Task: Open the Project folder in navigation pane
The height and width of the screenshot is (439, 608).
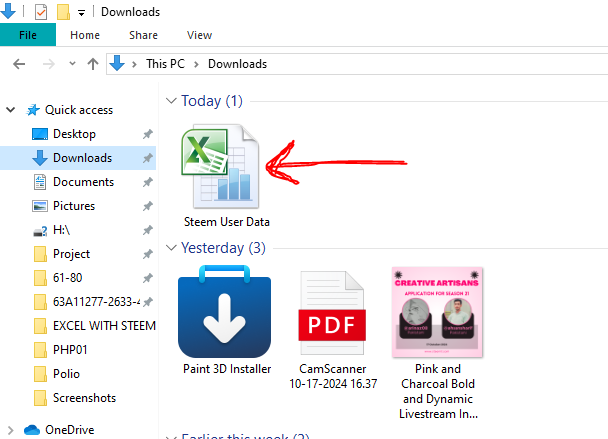Action: (71, 254)
